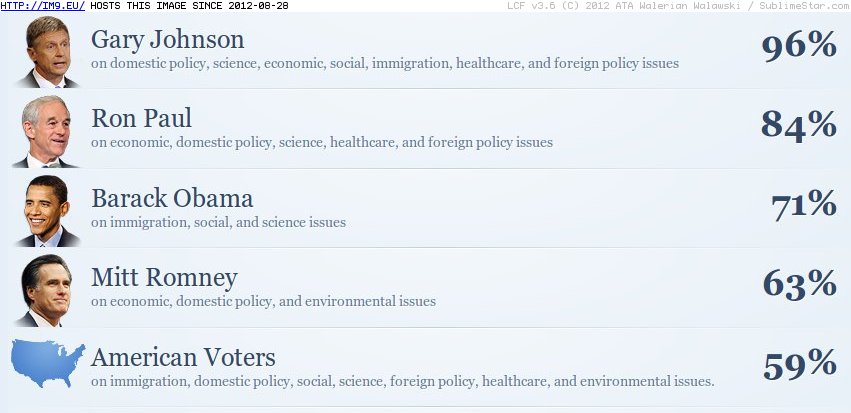The image size is (851, 413).
Task: Select the Gary Johnson name heading
Action: pos(167,41)
